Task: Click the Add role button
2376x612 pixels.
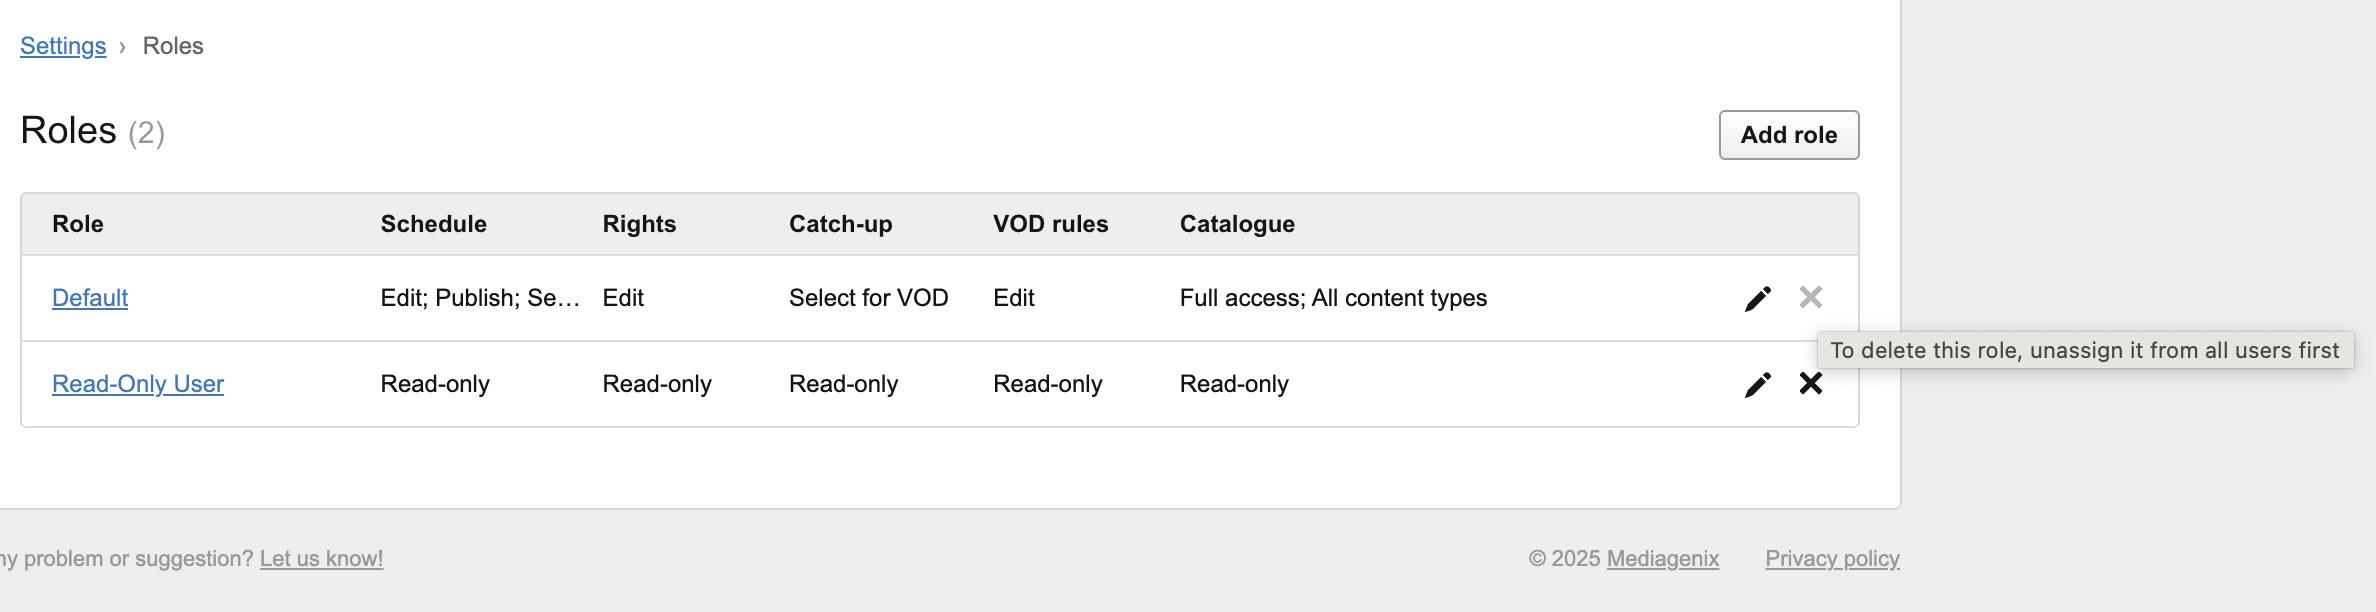Action: pos(1788,135)
